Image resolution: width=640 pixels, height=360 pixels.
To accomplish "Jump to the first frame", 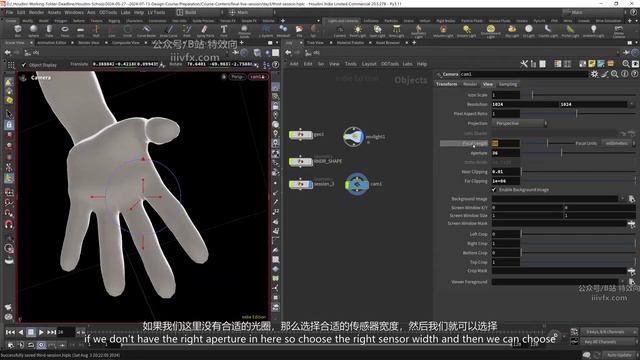I will tap(10, 332).
